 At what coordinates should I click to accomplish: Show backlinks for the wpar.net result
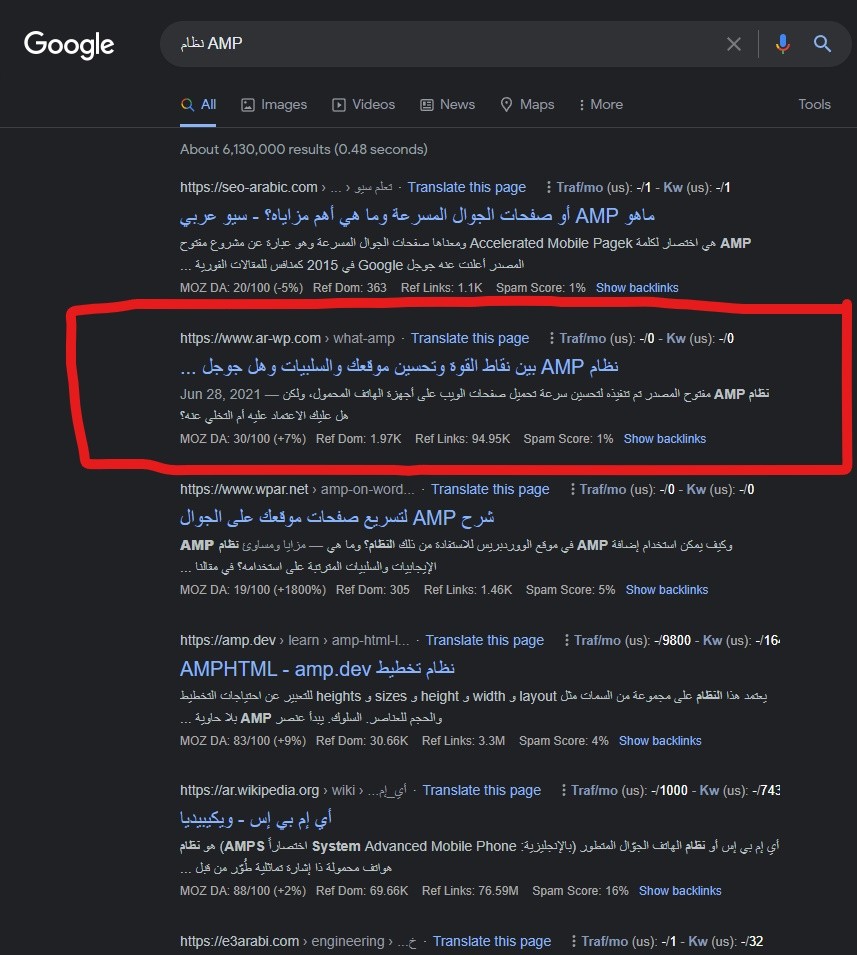point(667,590)
